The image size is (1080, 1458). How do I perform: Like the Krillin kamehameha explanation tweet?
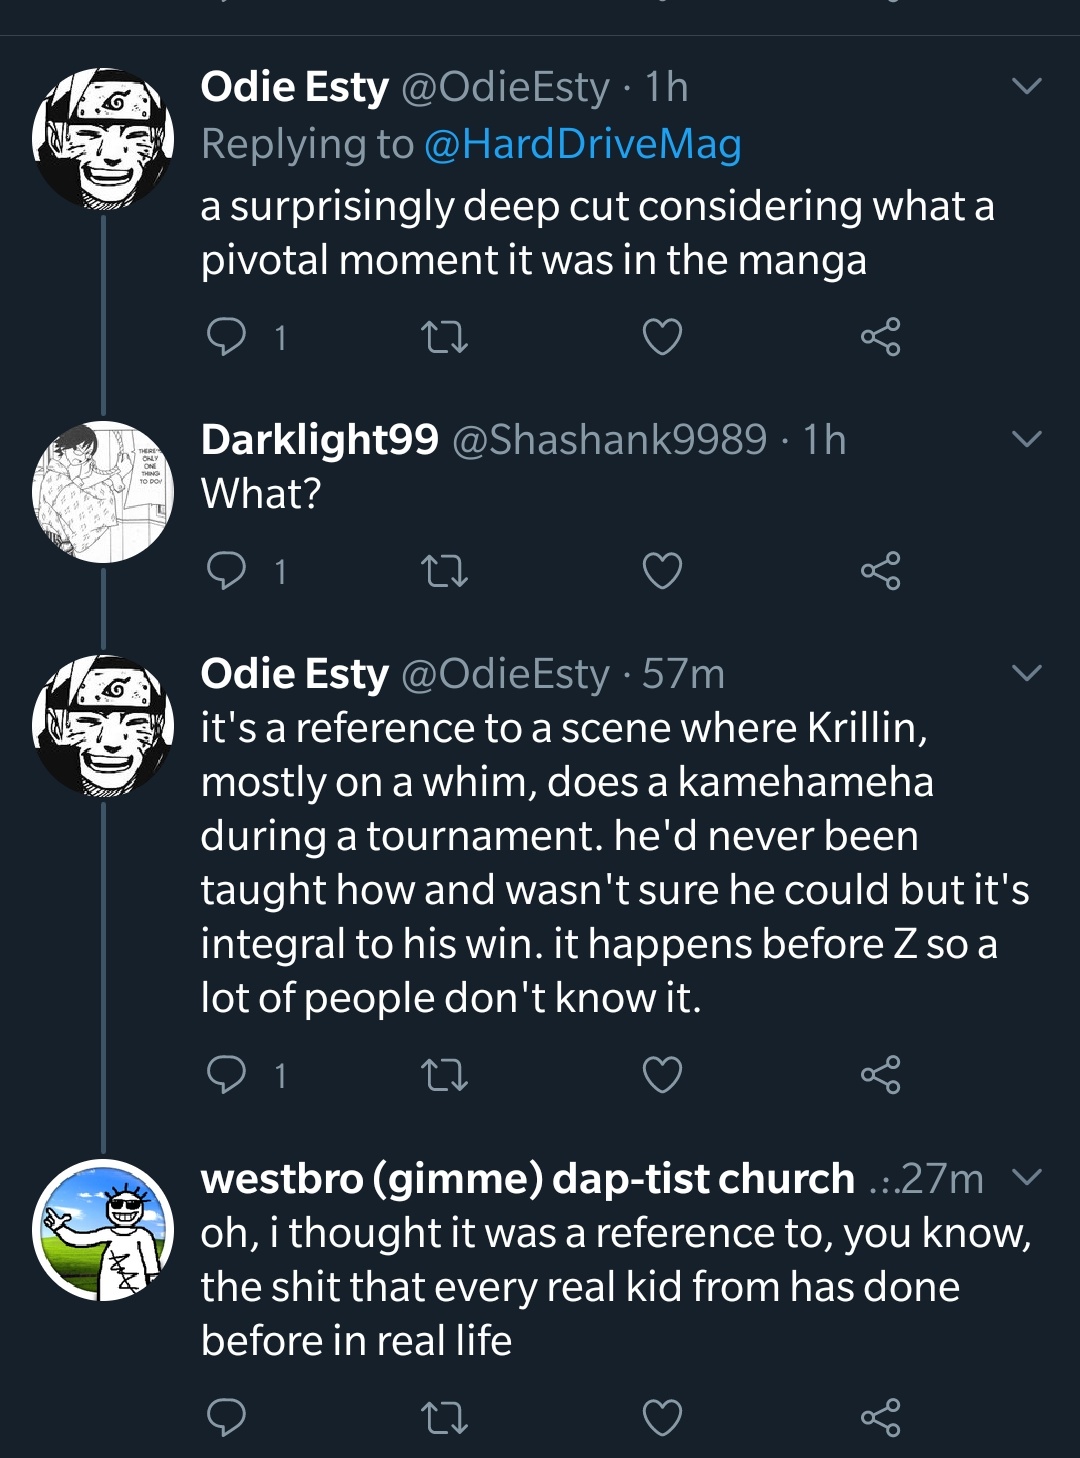pos(662,1075)
